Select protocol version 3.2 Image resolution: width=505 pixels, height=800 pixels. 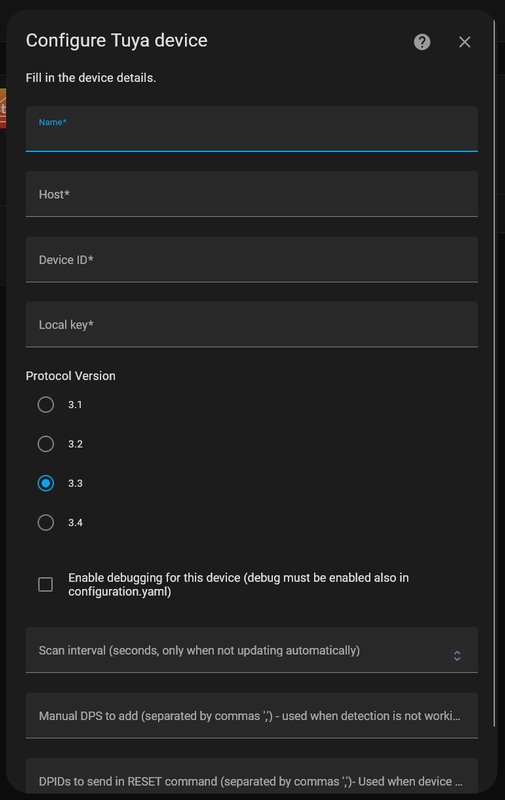pyautogui.click(x=45, y=444)
